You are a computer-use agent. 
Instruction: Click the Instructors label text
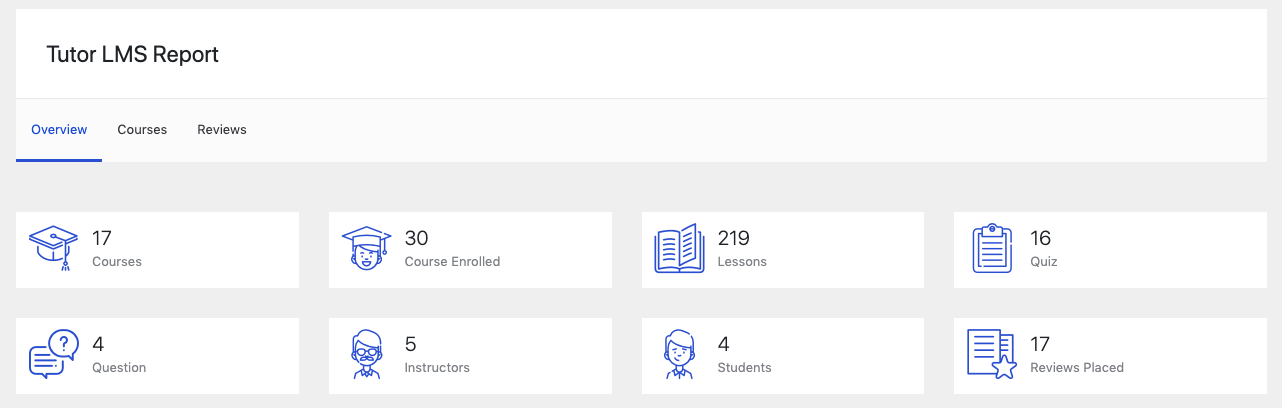(x=437, y=368)
